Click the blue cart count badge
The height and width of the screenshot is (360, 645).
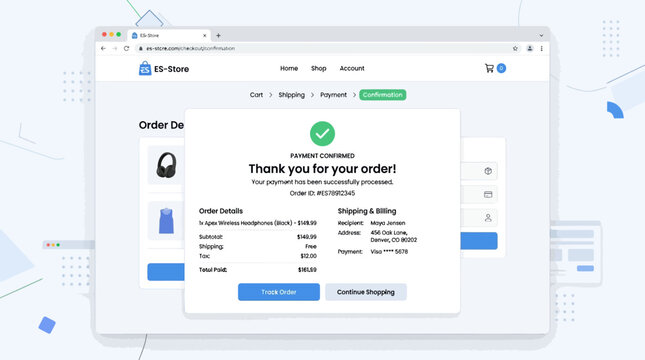point(501,68)
